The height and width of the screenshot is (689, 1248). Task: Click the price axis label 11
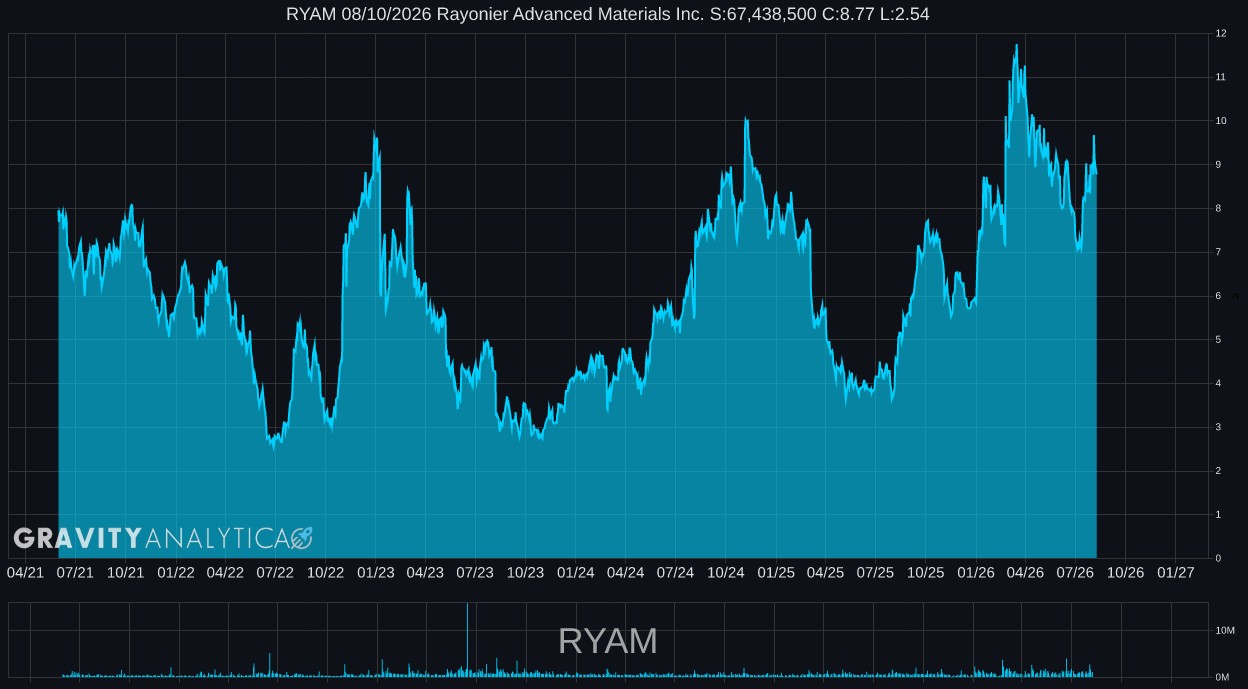(x=1220, y=77)
